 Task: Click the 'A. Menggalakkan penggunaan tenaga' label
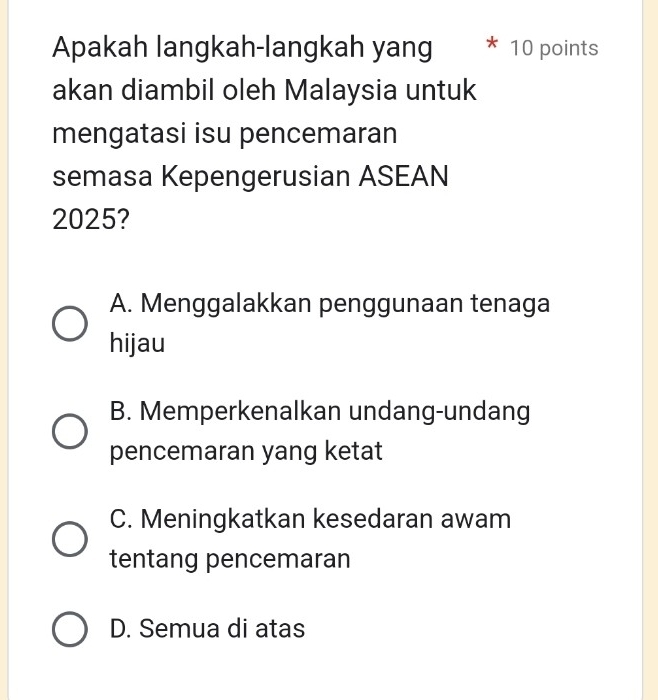[330, 303]
